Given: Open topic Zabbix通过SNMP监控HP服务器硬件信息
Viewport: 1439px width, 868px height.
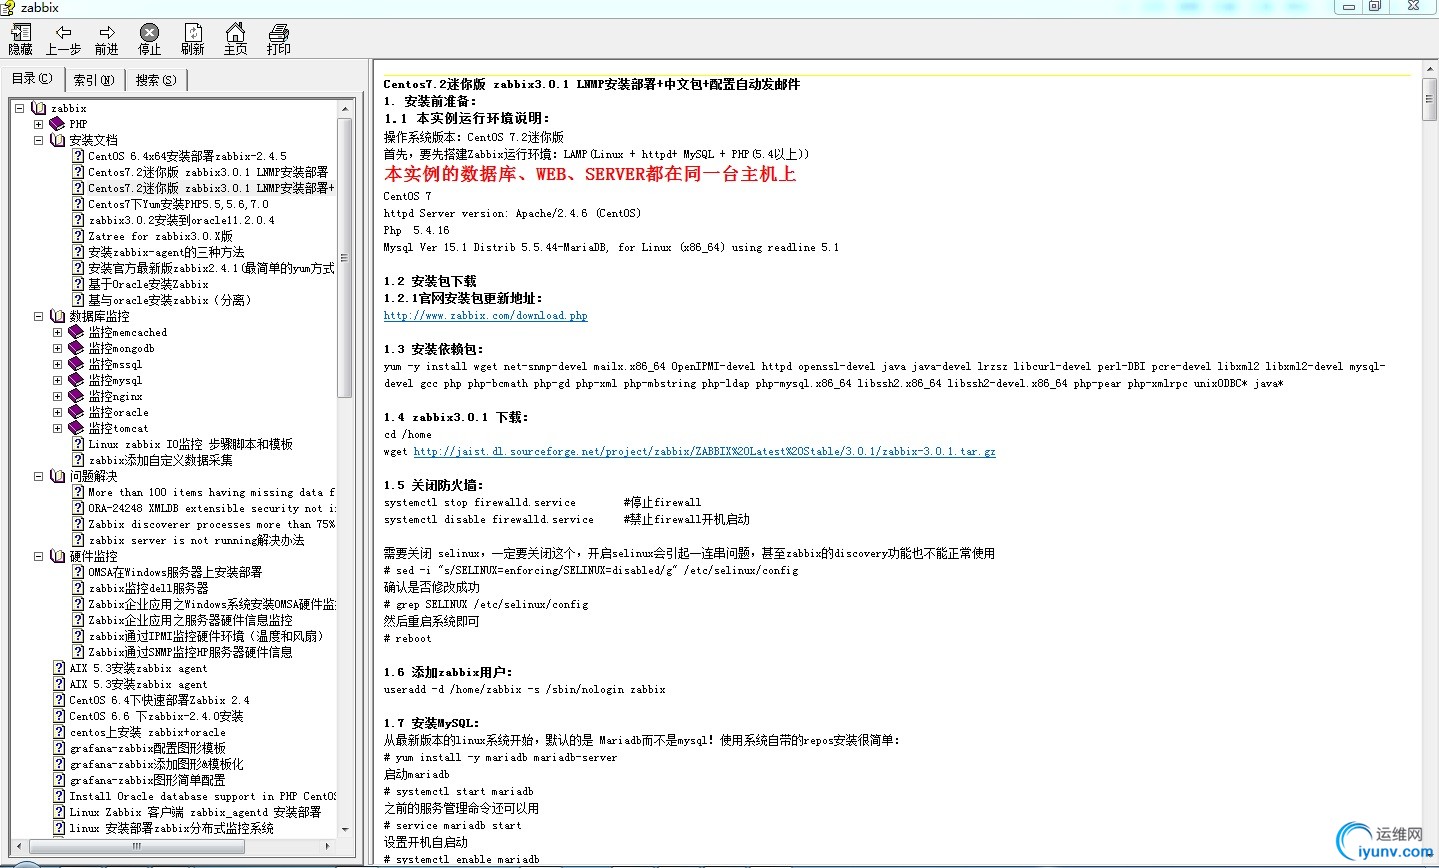Looking at the screenshot, I should (x=190, y=652).
